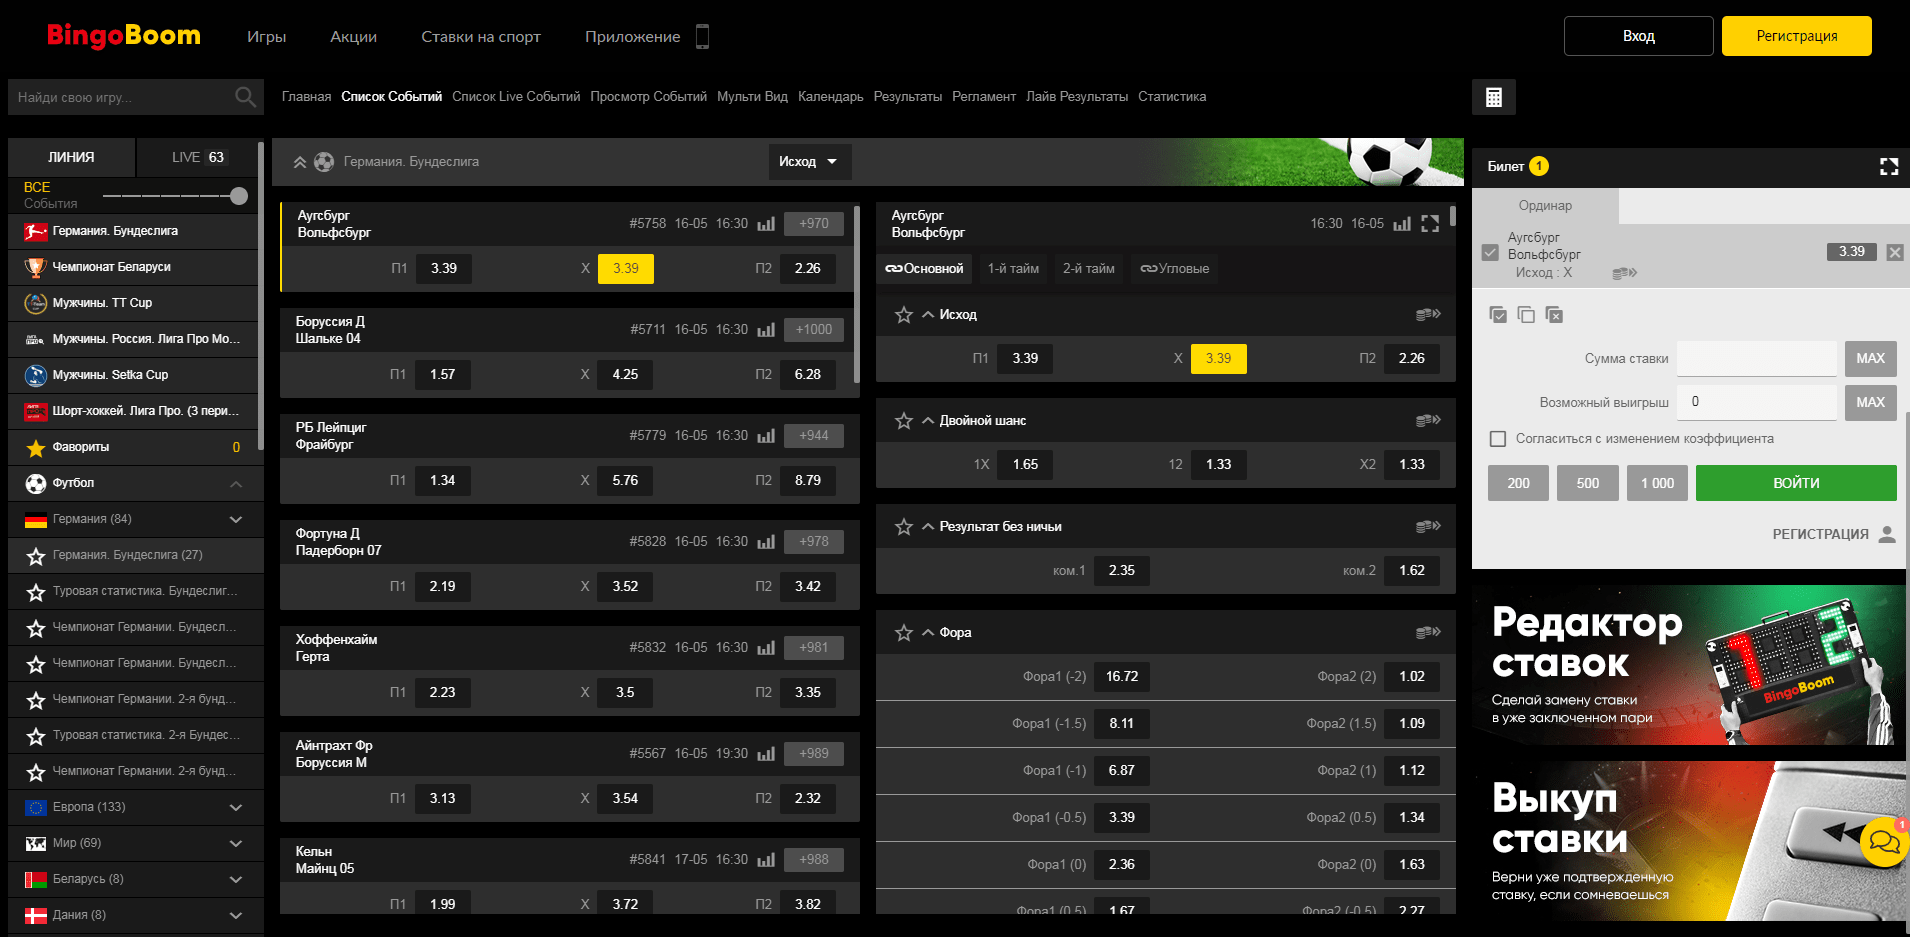Open the 1-й тайм tab
The height and width of the screenshot is (937, 1910).
[1013, 269]
